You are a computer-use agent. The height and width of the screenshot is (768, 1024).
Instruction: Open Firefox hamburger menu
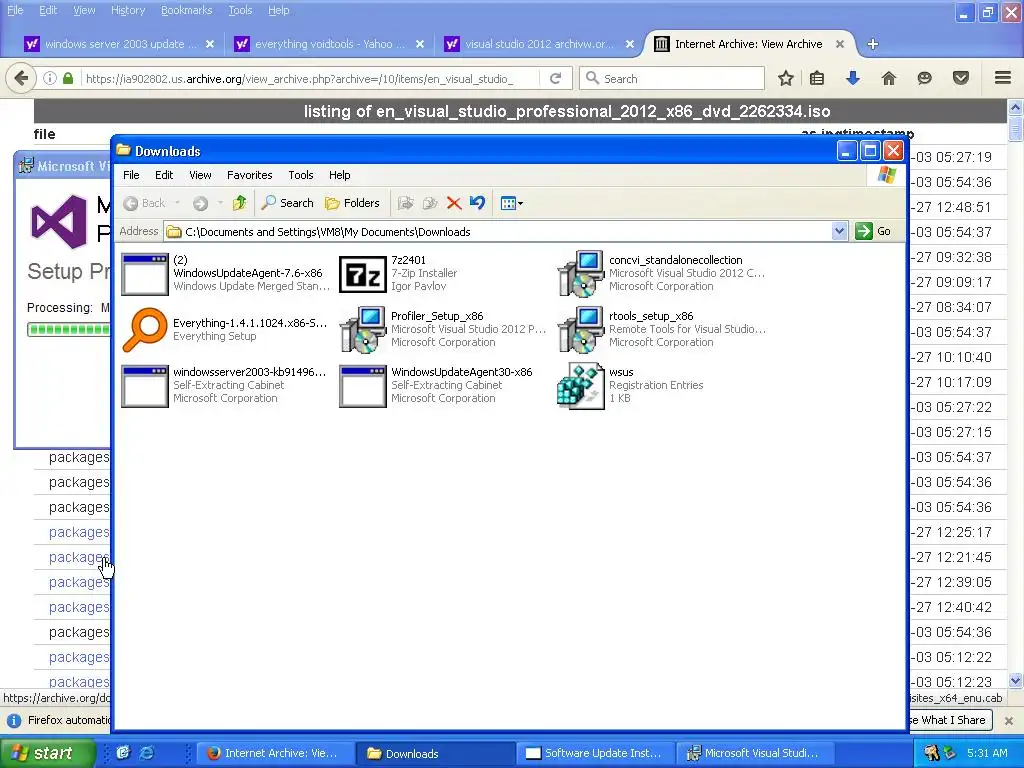(x=1003, y=78)
